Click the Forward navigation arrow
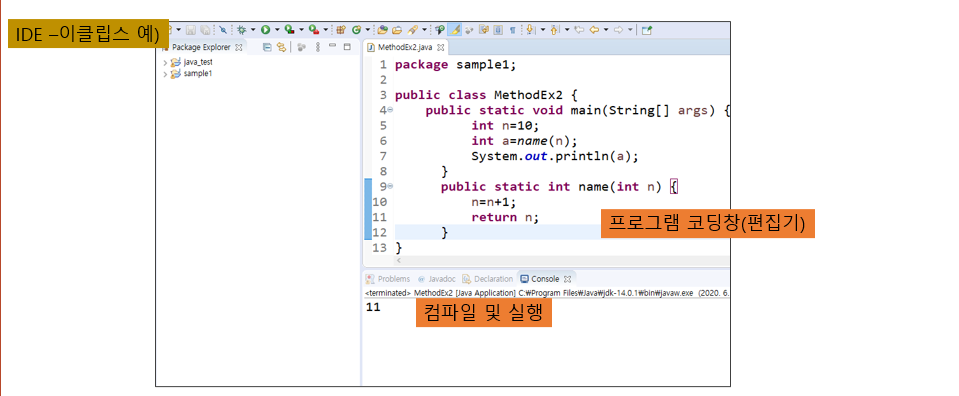The width and height of the screenshot is (959, 396). (x=618, y=29)
